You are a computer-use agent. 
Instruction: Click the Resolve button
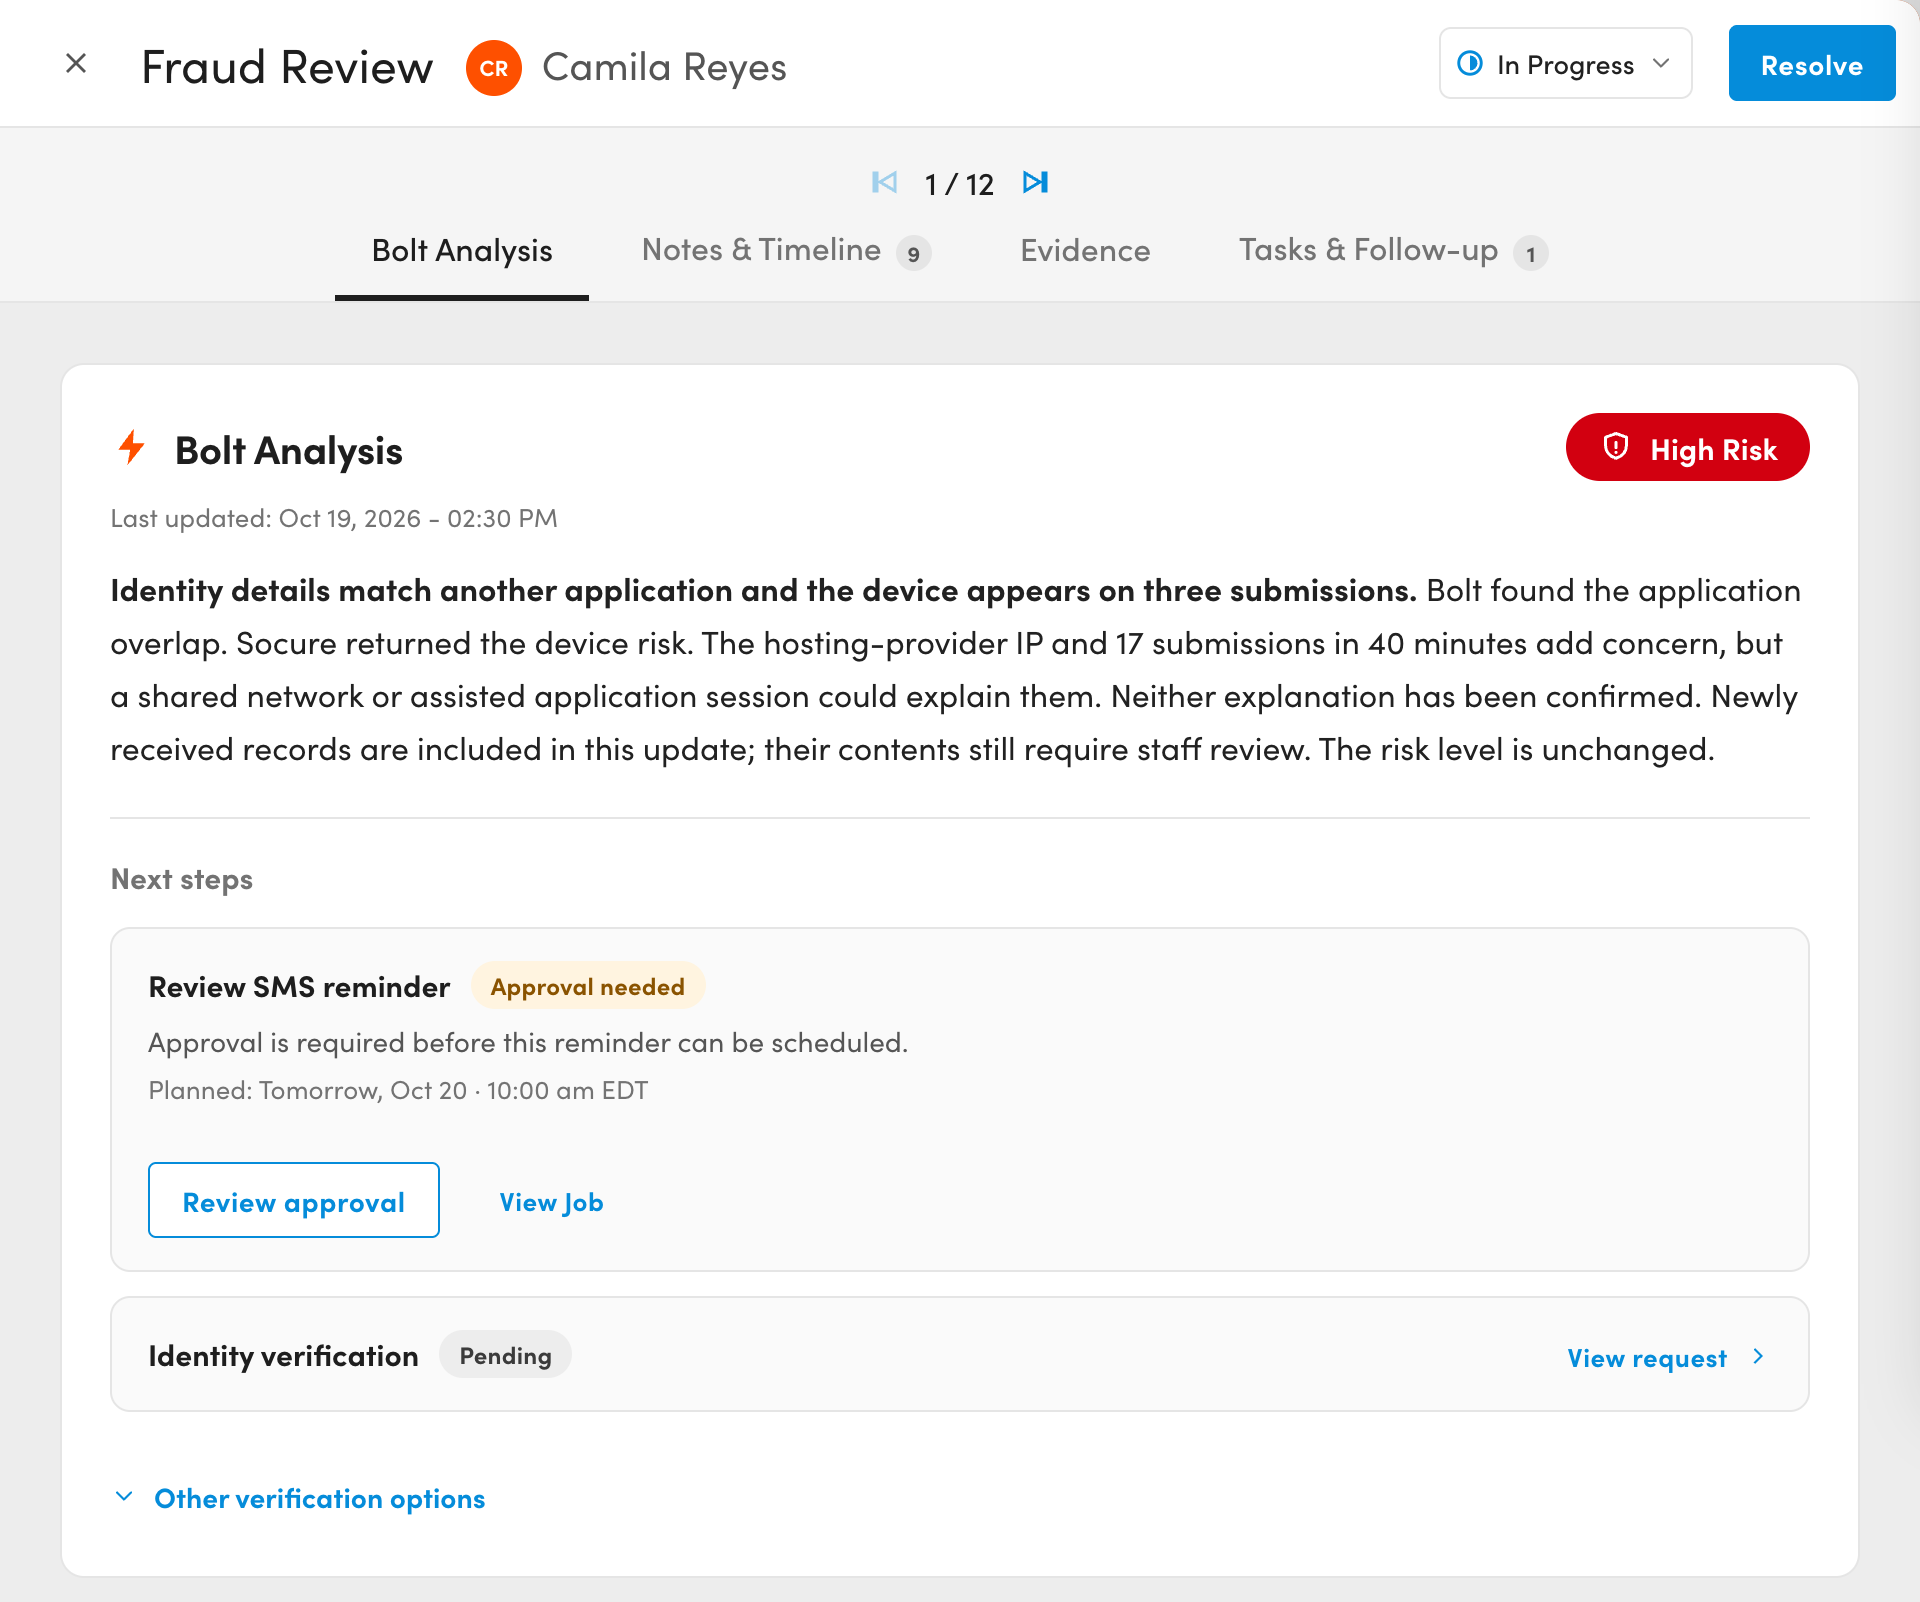point(1811,64)
